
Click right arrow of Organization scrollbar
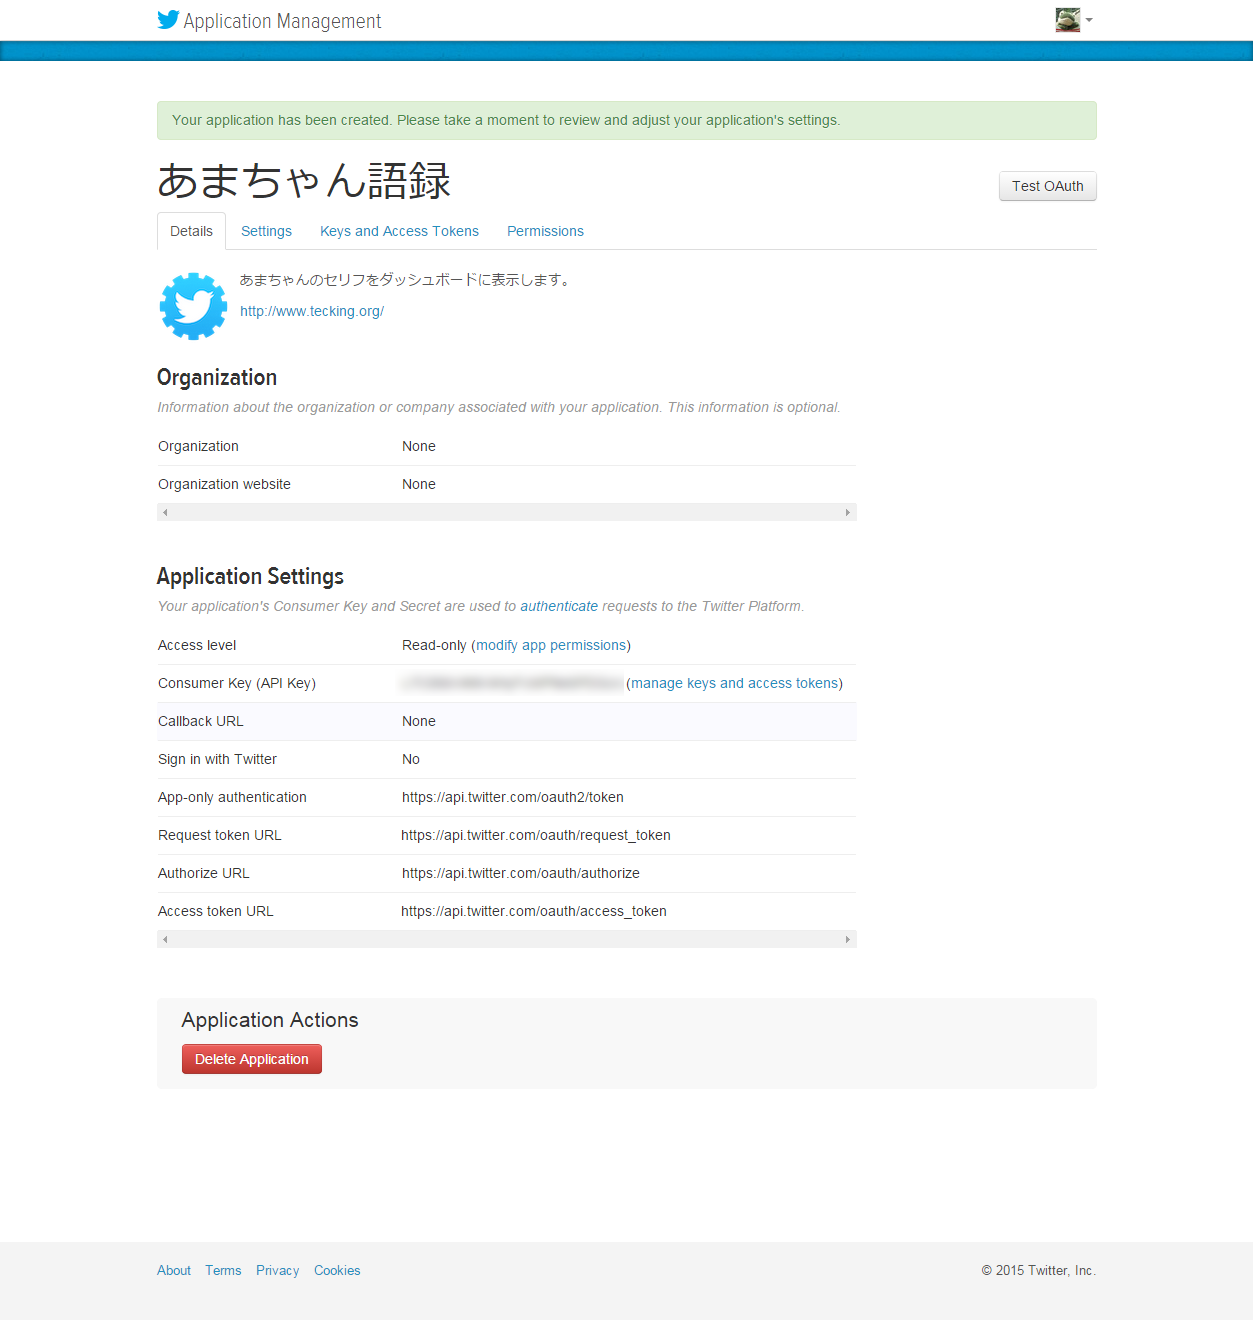848,512
